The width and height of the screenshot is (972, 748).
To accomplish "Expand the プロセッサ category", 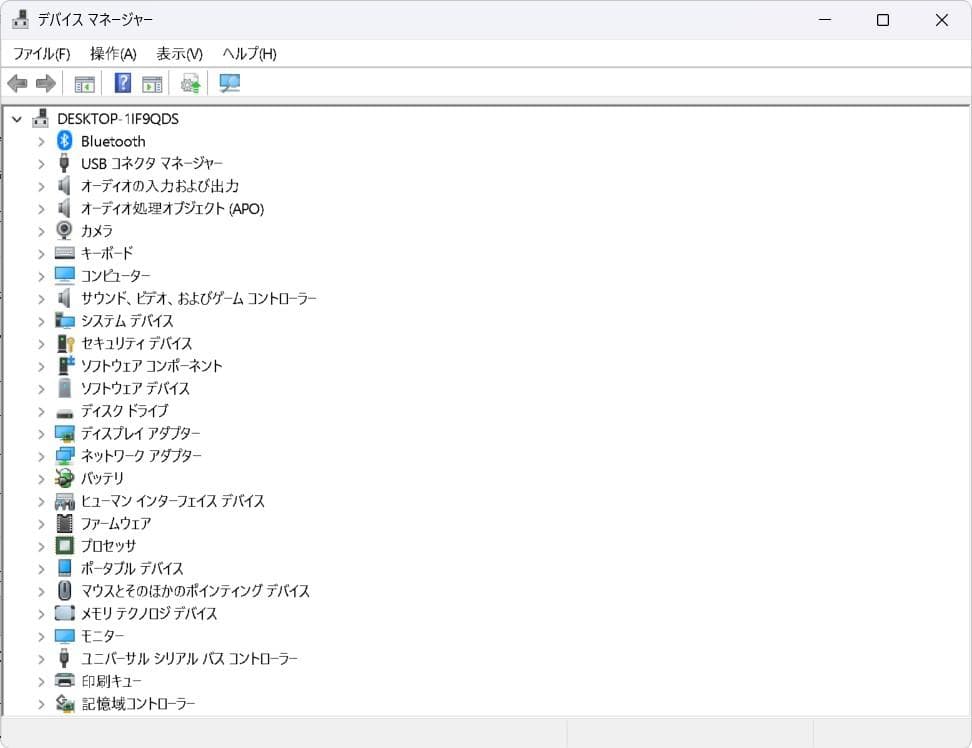I will tap(41, 546).
